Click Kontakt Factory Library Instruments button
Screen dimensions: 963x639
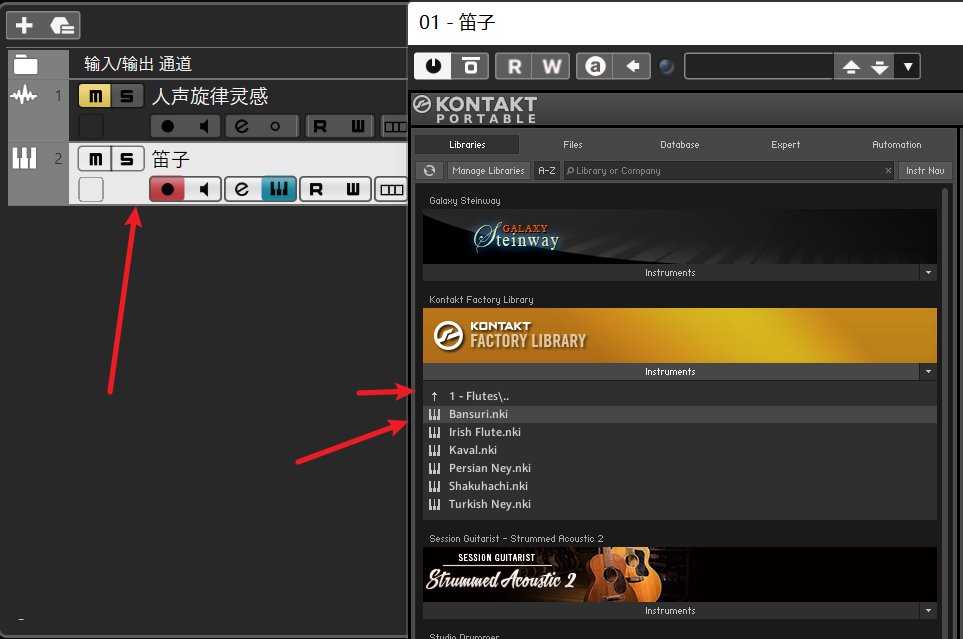click(671, 372)
